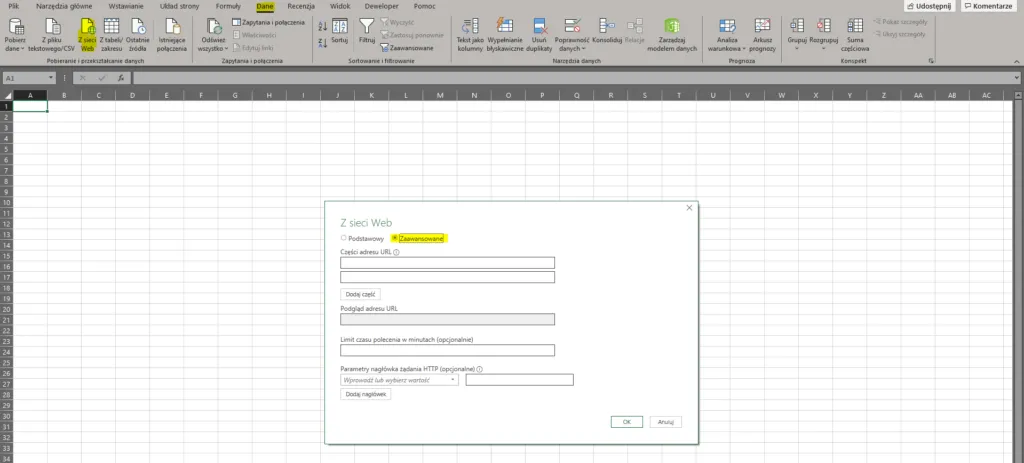Open the Name Box dropdown
The image size is (1024, 463).
50,78
